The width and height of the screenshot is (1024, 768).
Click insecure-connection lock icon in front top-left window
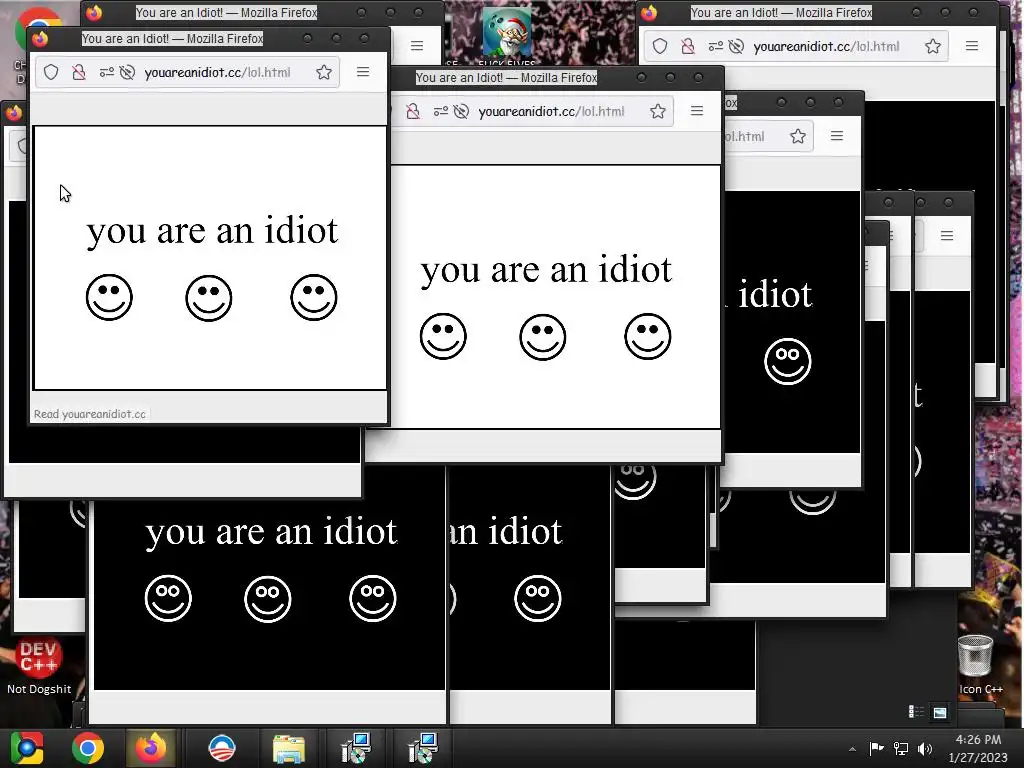[79, 72]
